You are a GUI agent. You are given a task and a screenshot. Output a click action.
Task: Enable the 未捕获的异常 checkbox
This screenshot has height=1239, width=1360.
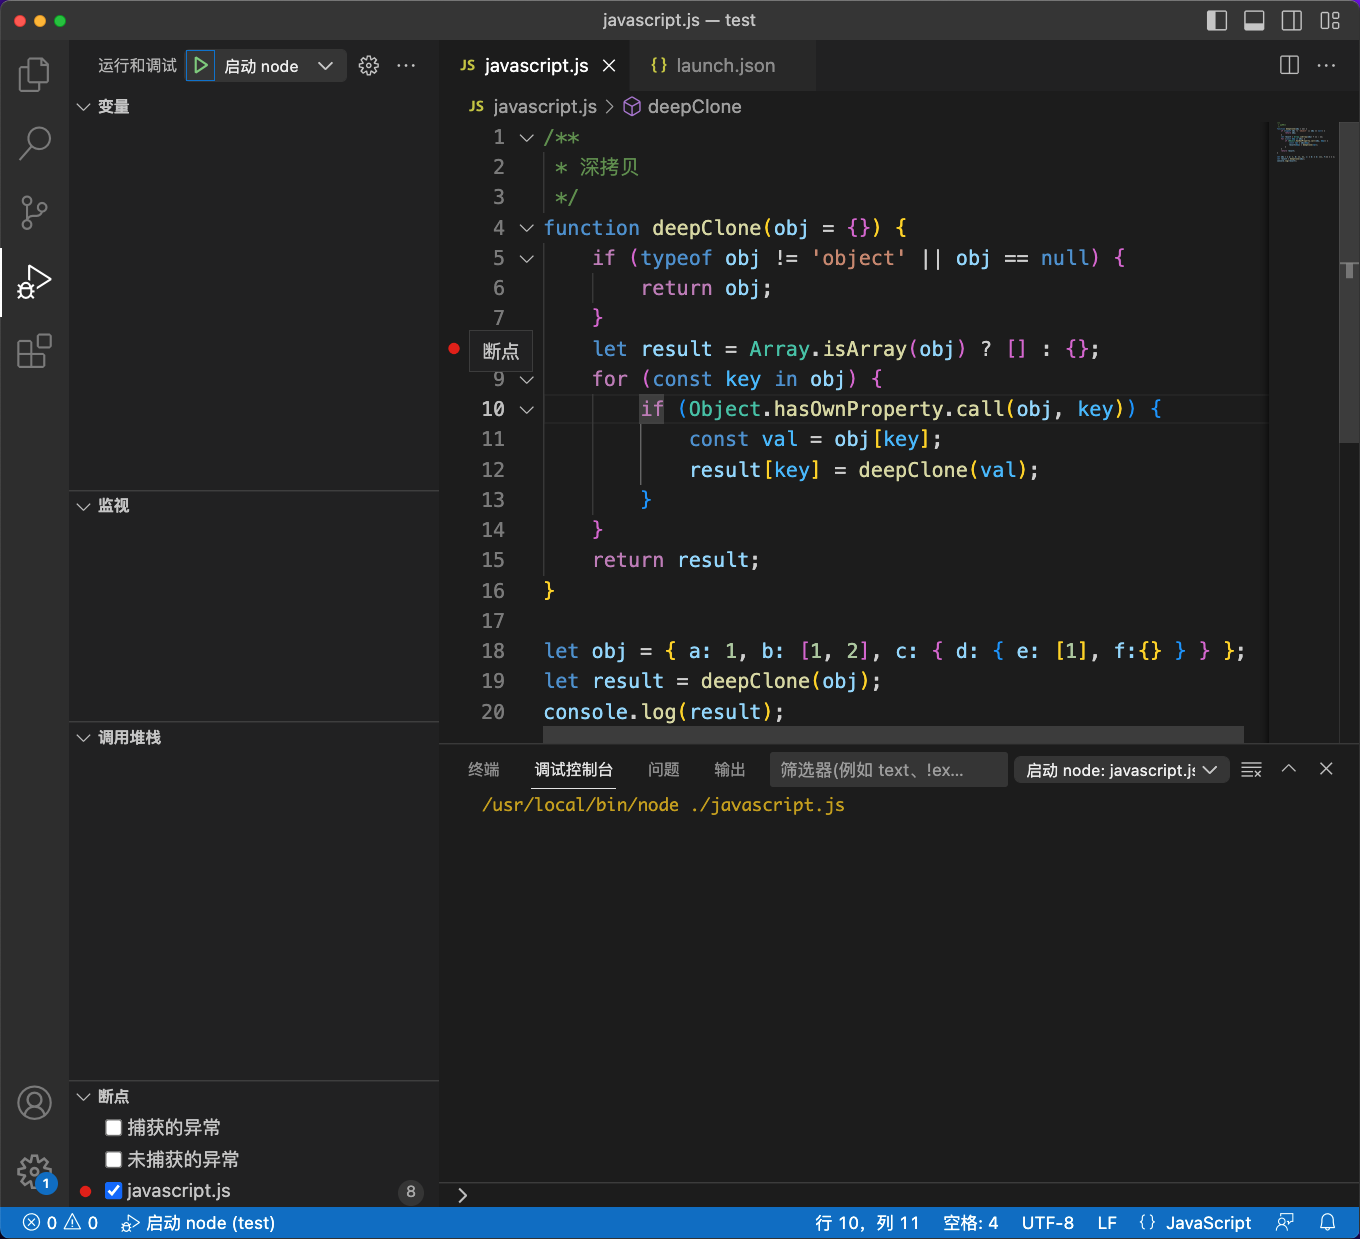(113, 1159)
